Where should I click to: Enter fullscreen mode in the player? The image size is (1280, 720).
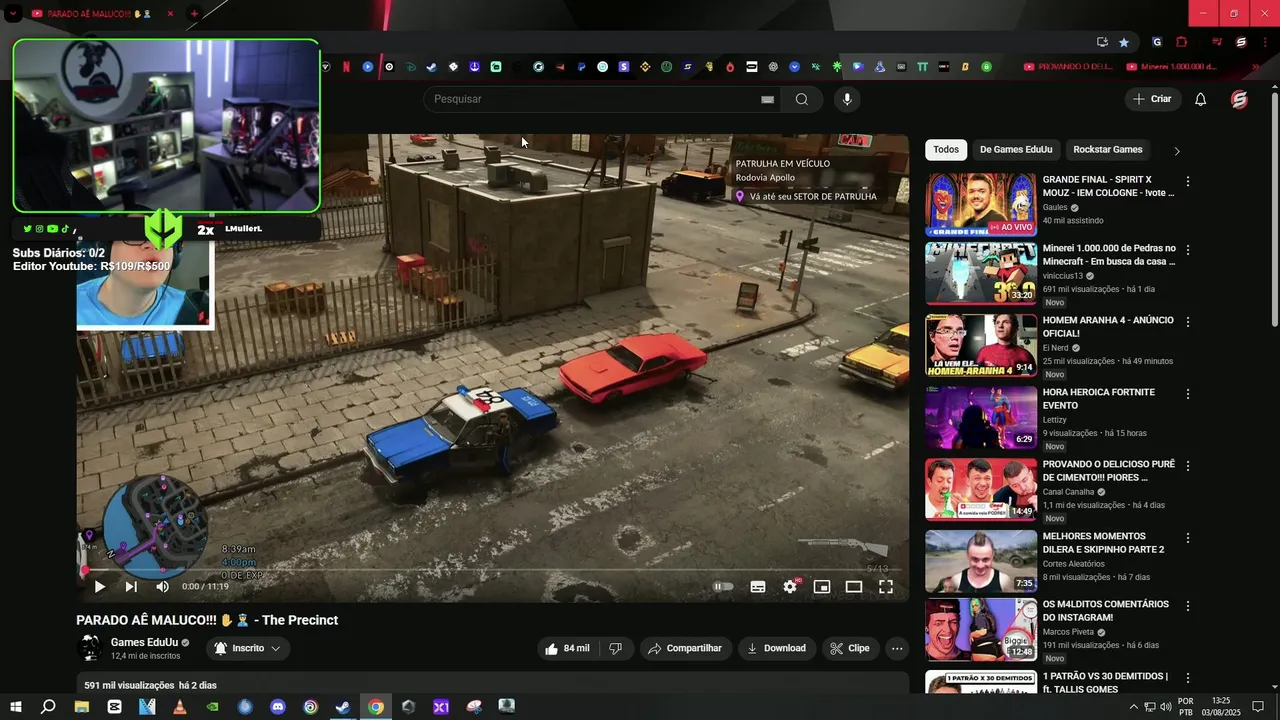(x=886, y=587)
